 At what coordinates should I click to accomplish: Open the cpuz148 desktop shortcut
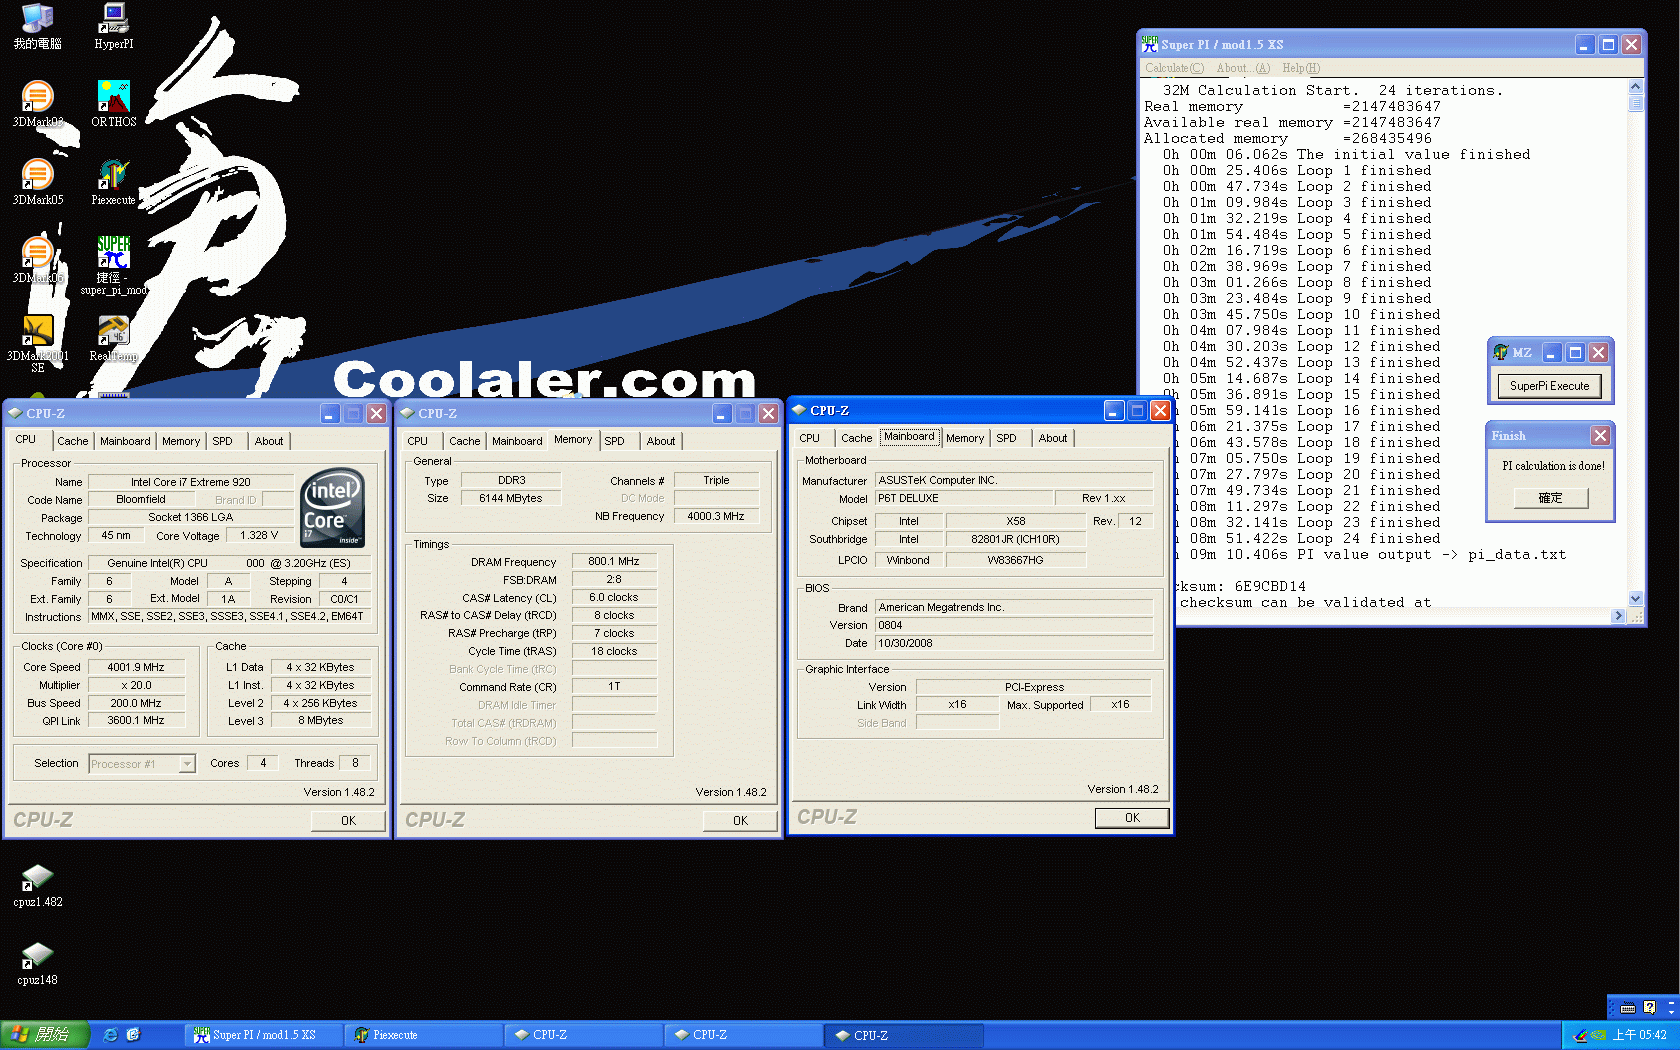(x=38, y=963)
